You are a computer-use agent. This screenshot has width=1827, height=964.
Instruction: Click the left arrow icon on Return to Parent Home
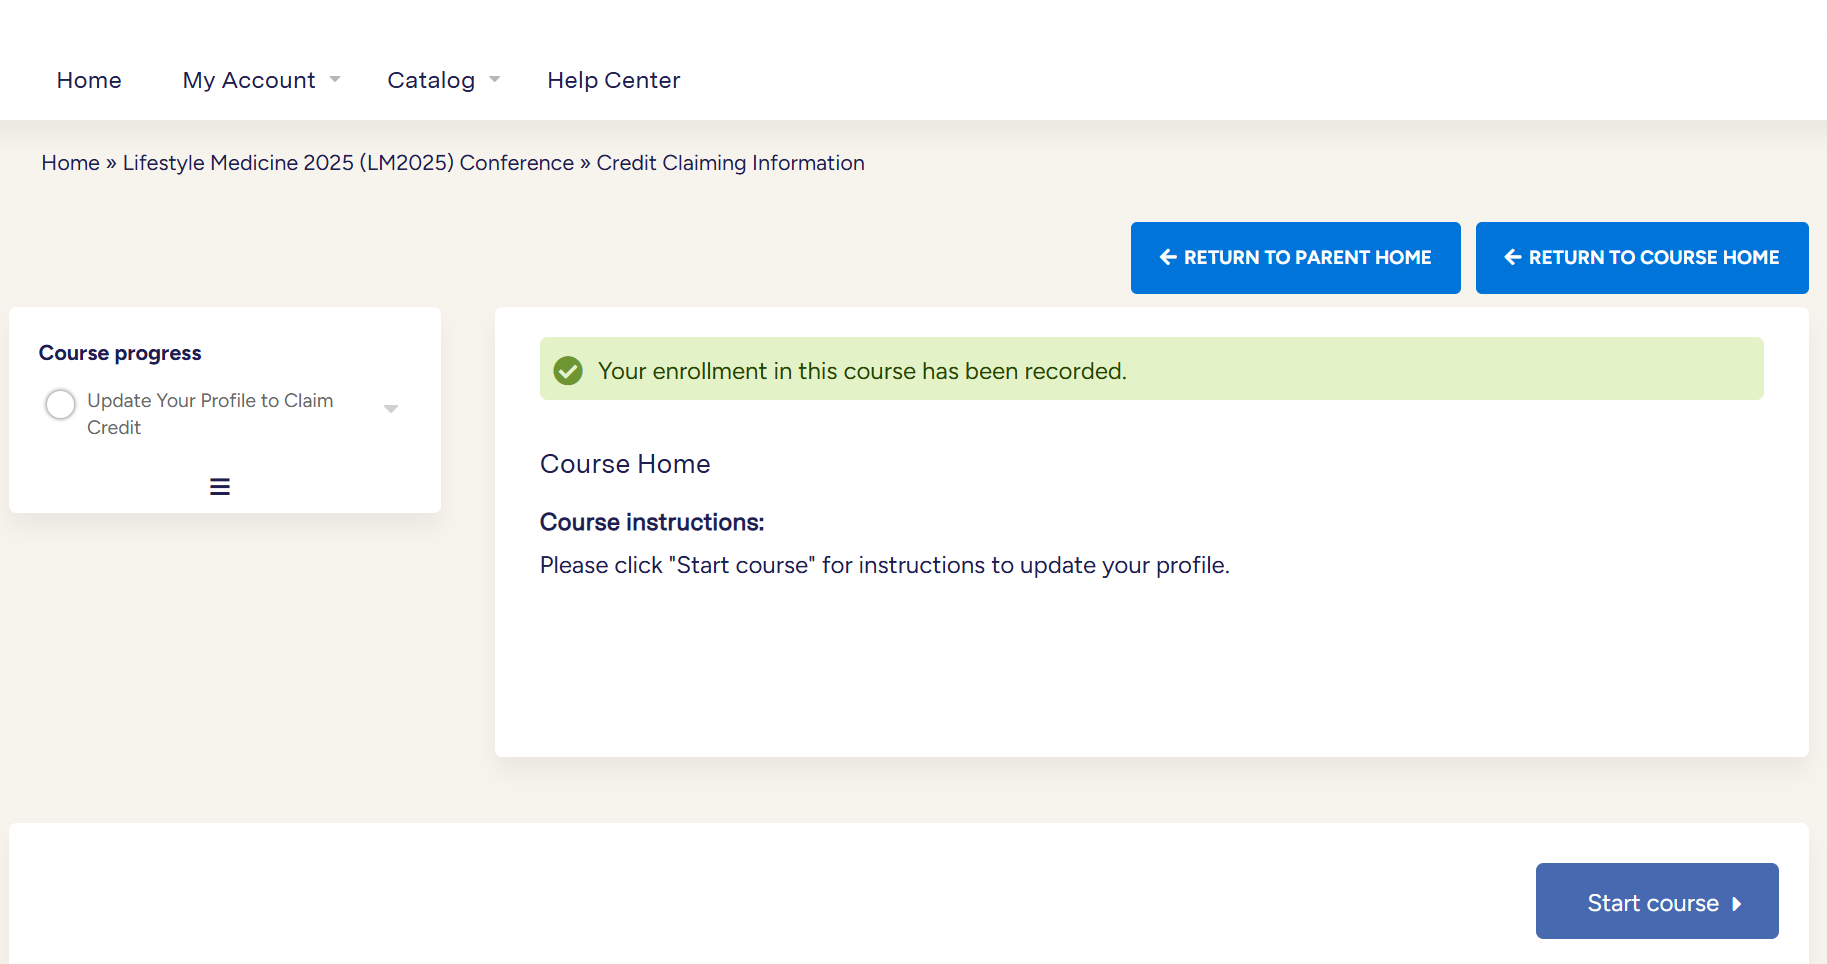point(1167,258)
